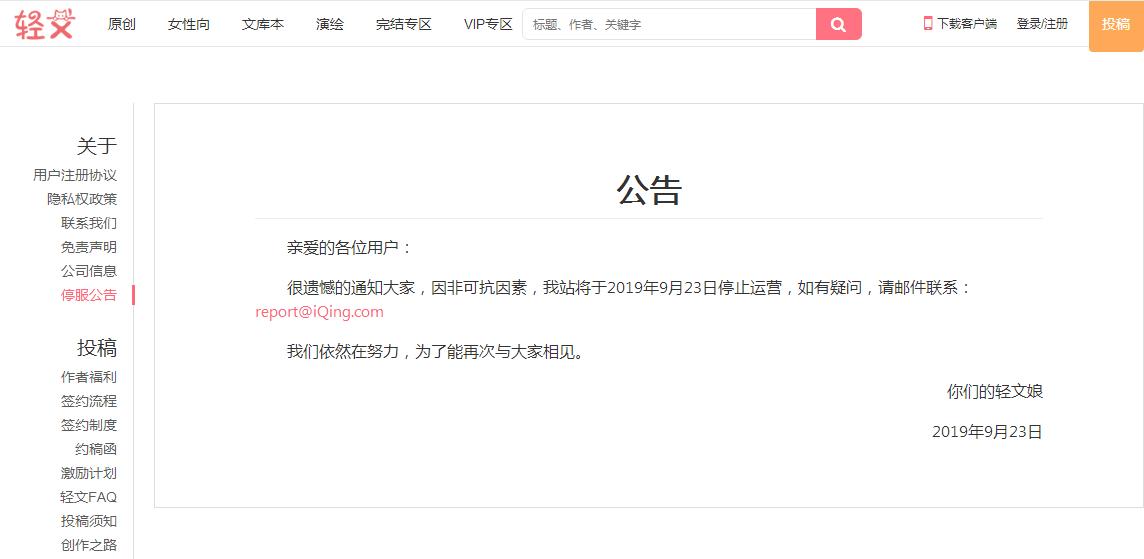The width and height of the screenshot is (1144, 559).
Task: Open the 约稿函 page
Action: (96, 449)
